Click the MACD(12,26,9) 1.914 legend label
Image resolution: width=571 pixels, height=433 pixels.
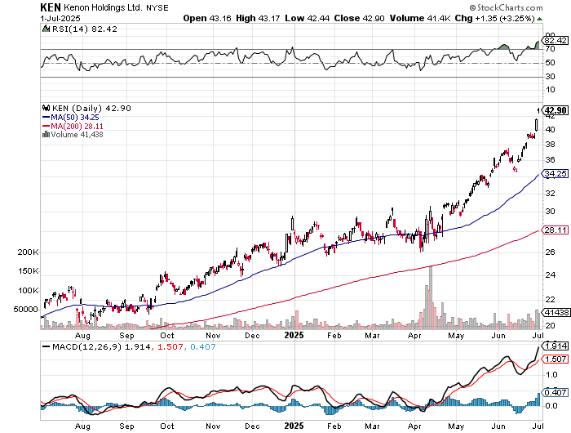click(101, 347)
